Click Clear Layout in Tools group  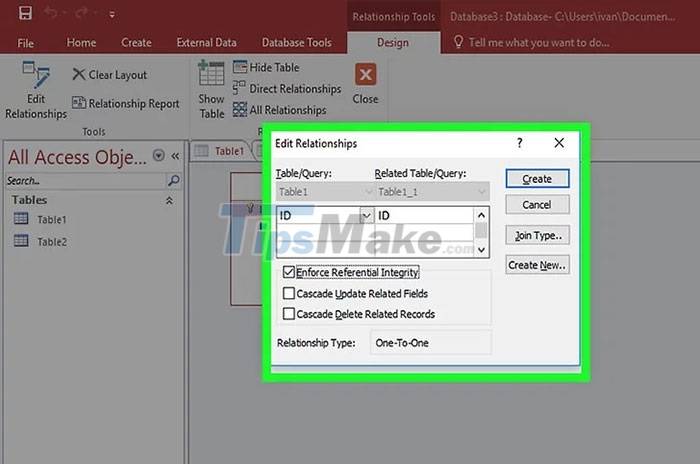109,75
